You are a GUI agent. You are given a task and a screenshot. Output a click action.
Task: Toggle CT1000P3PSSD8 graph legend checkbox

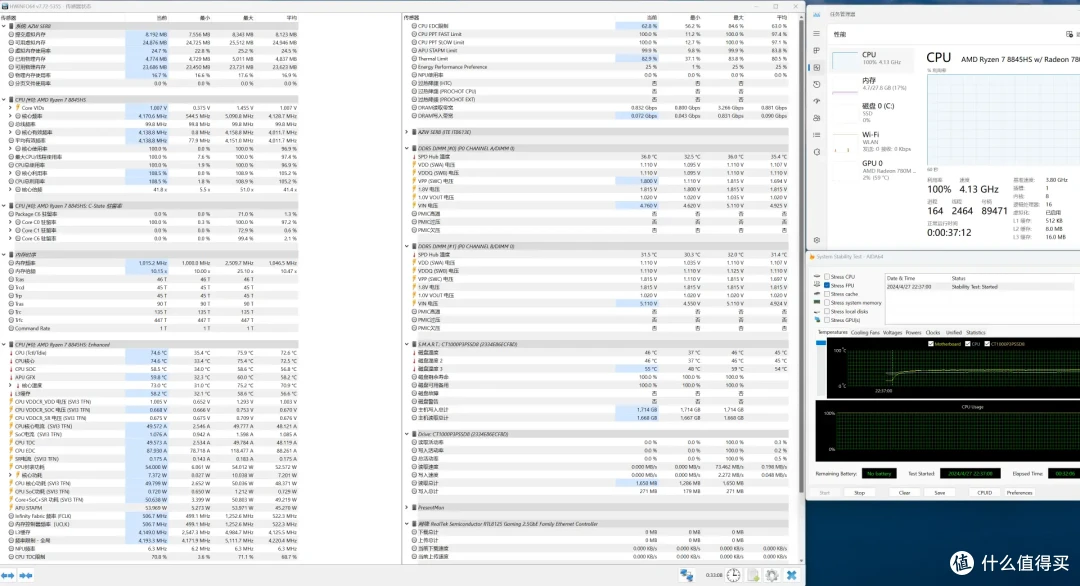click(987, 344)
